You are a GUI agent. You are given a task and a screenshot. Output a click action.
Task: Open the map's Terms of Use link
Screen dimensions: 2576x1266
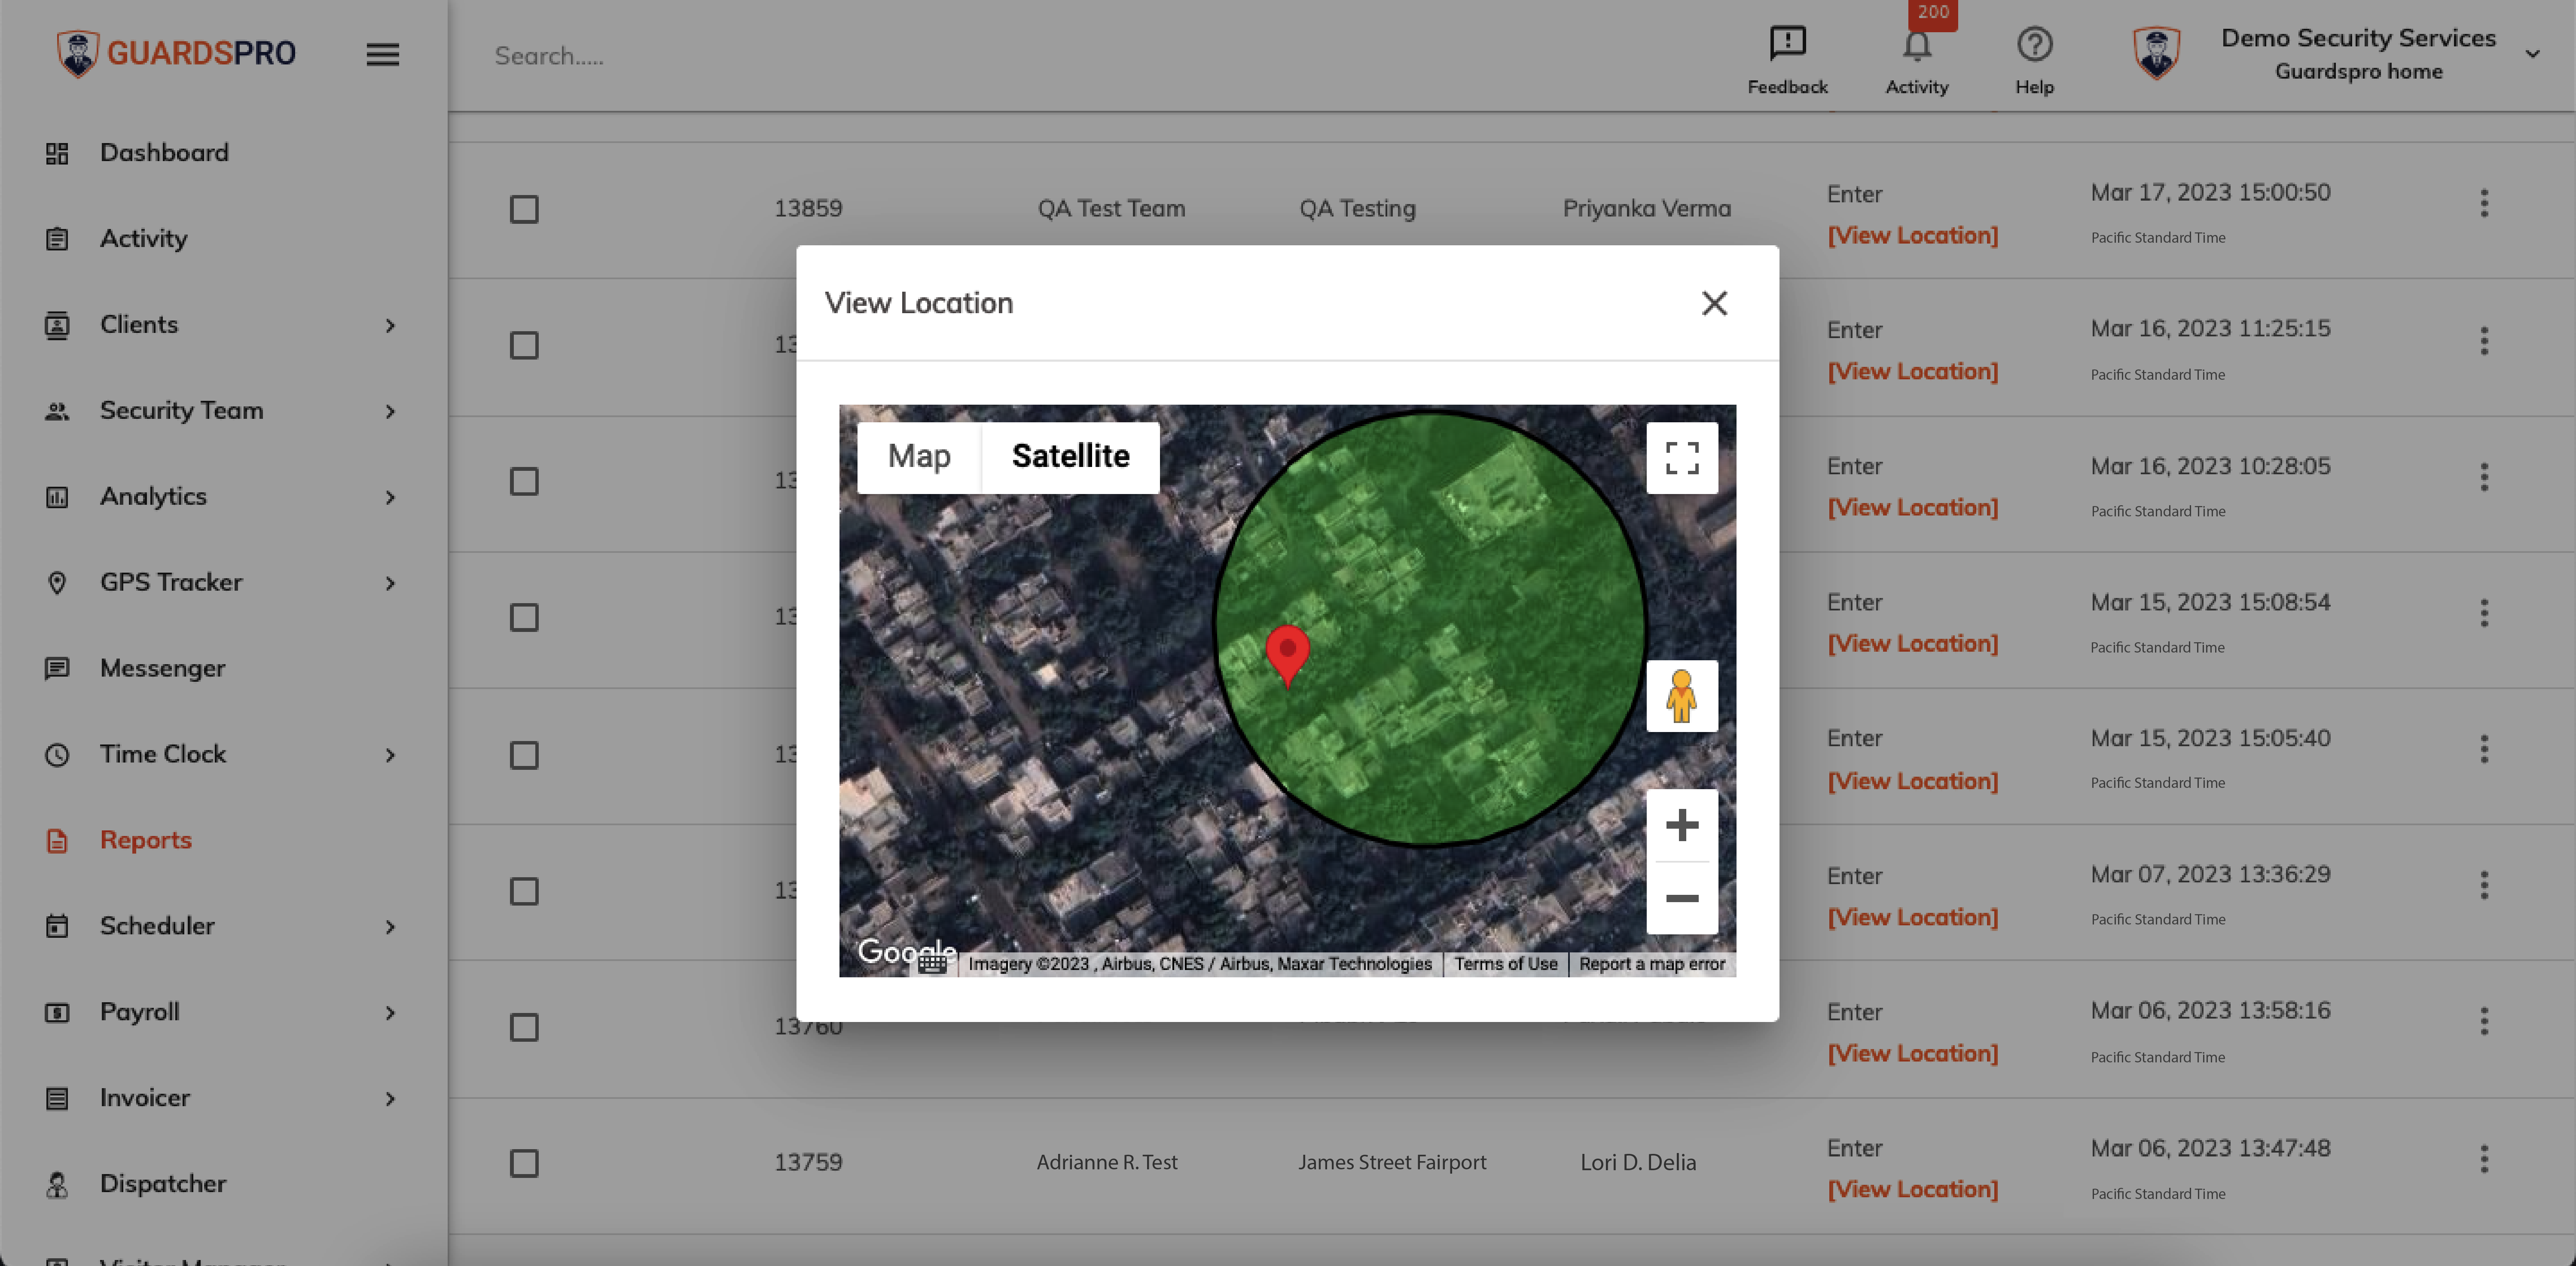click(x=1505, y=964)
